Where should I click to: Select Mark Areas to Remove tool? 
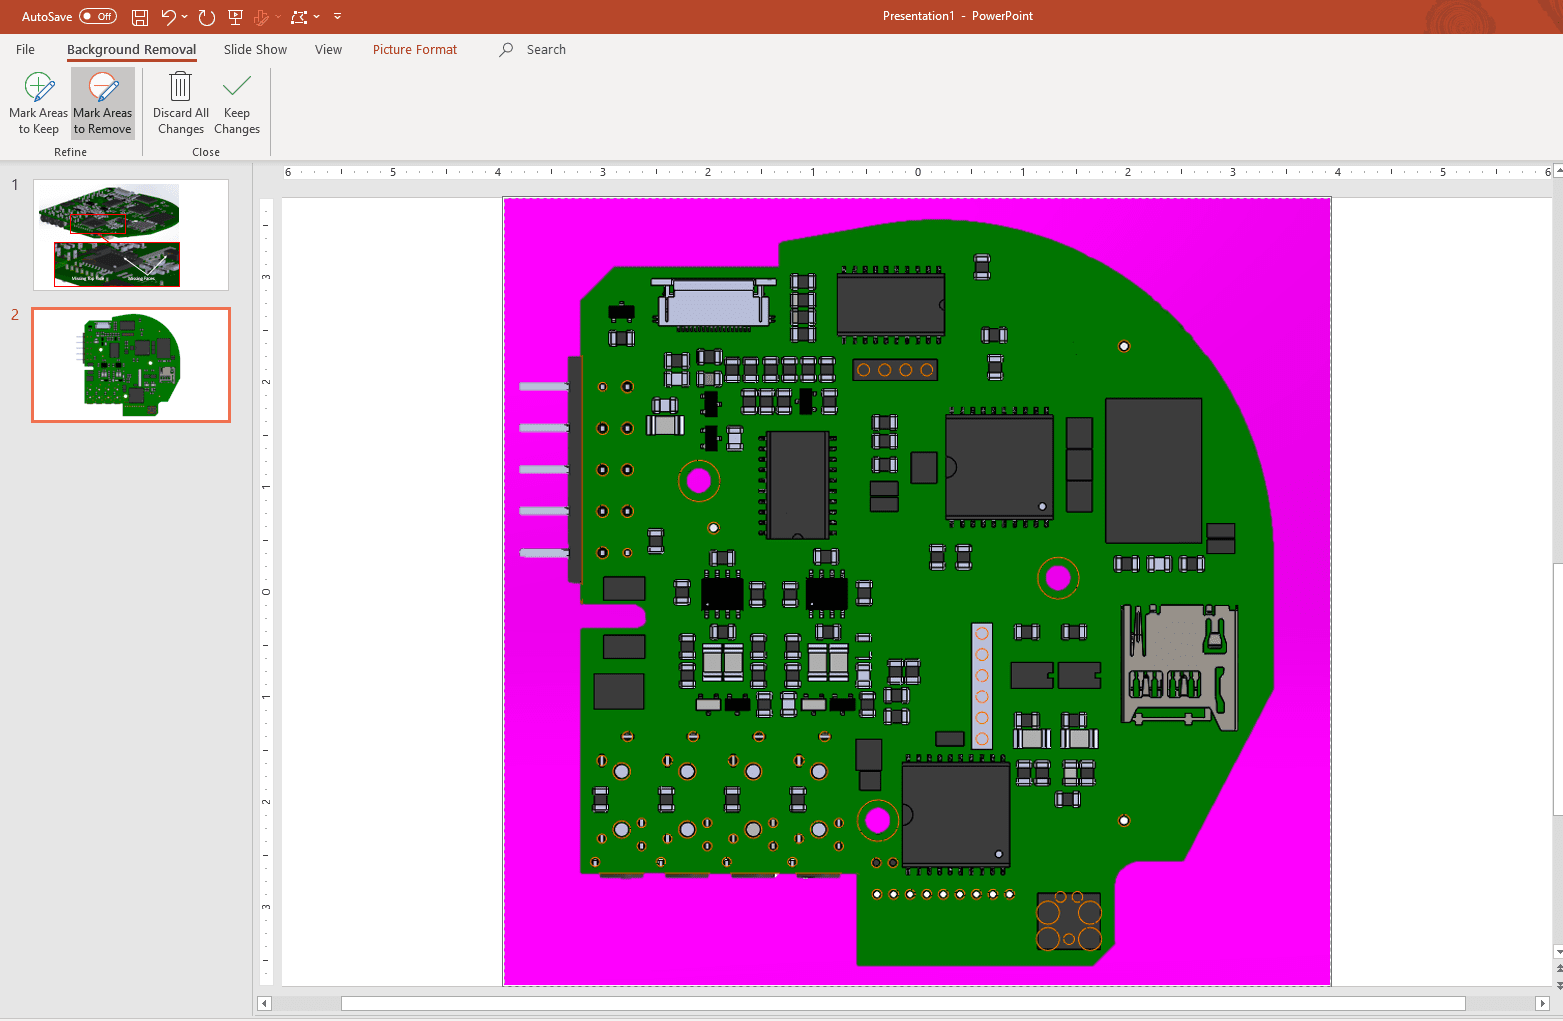click(103, 103)
